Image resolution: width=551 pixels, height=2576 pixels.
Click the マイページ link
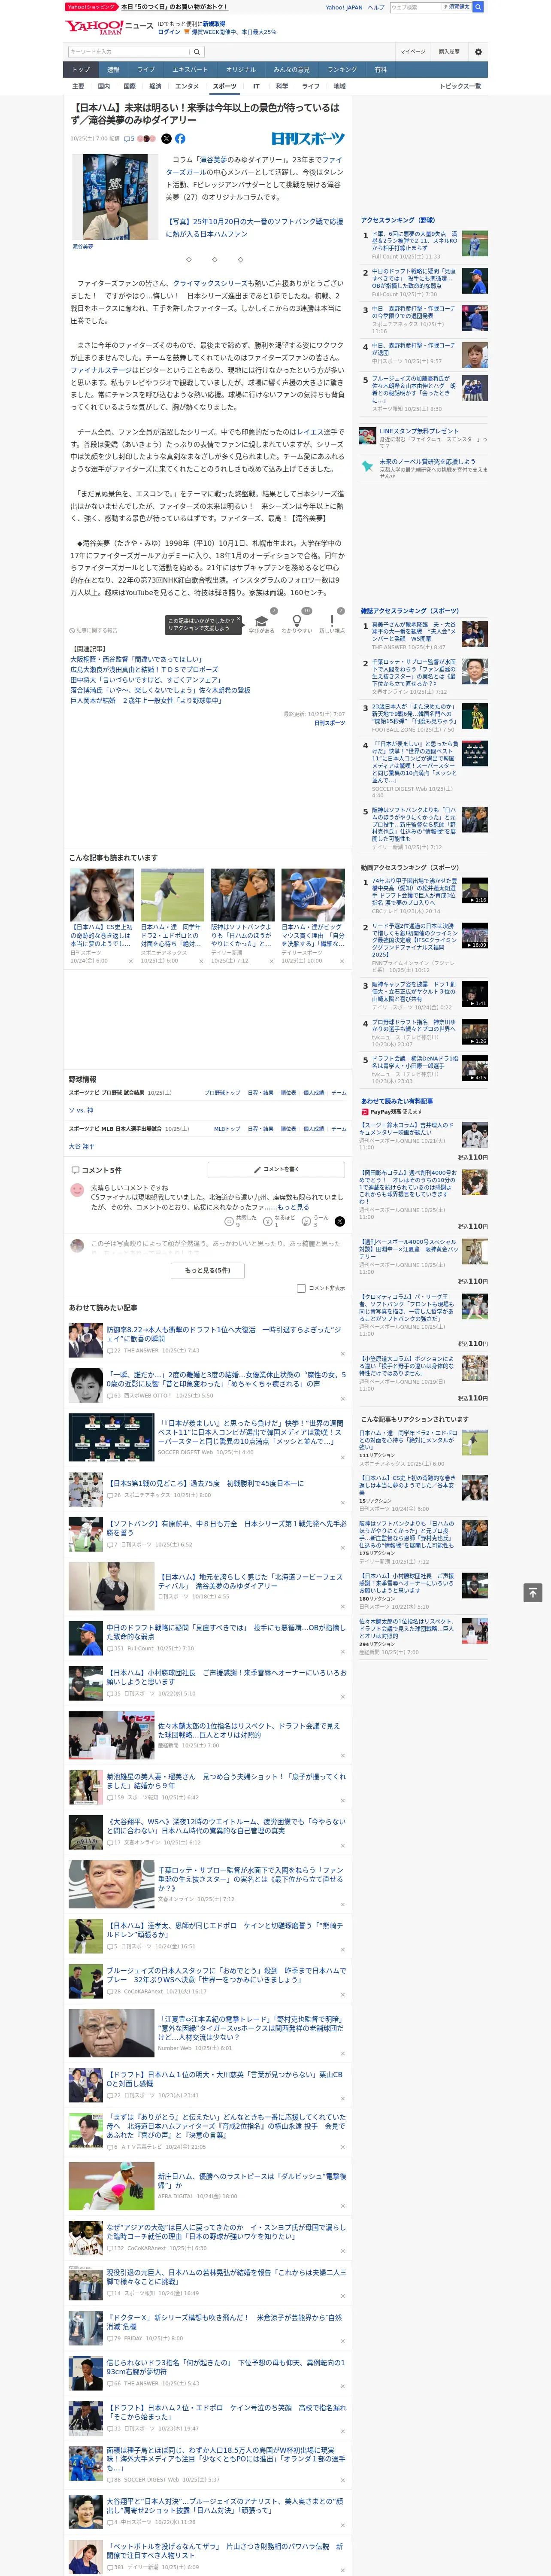[x=413, y=51]
